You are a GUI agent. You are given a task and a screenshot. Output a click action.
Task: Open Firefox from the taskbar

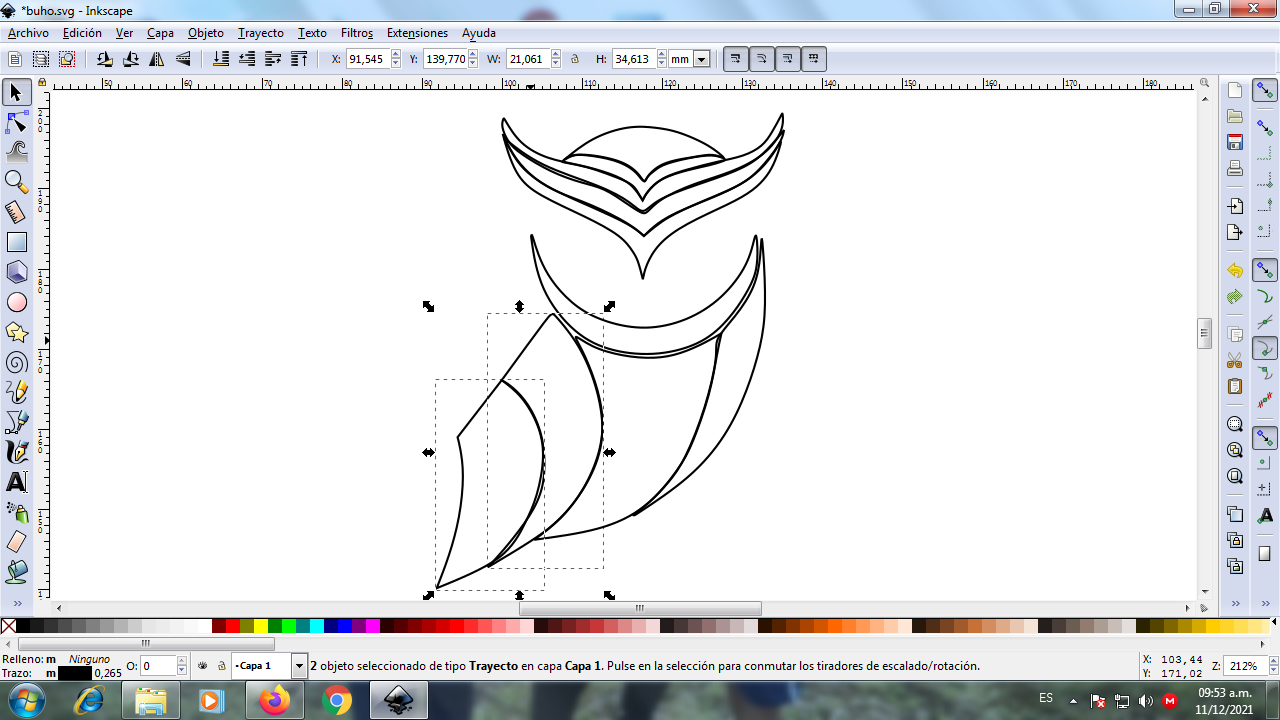point(274,700)
